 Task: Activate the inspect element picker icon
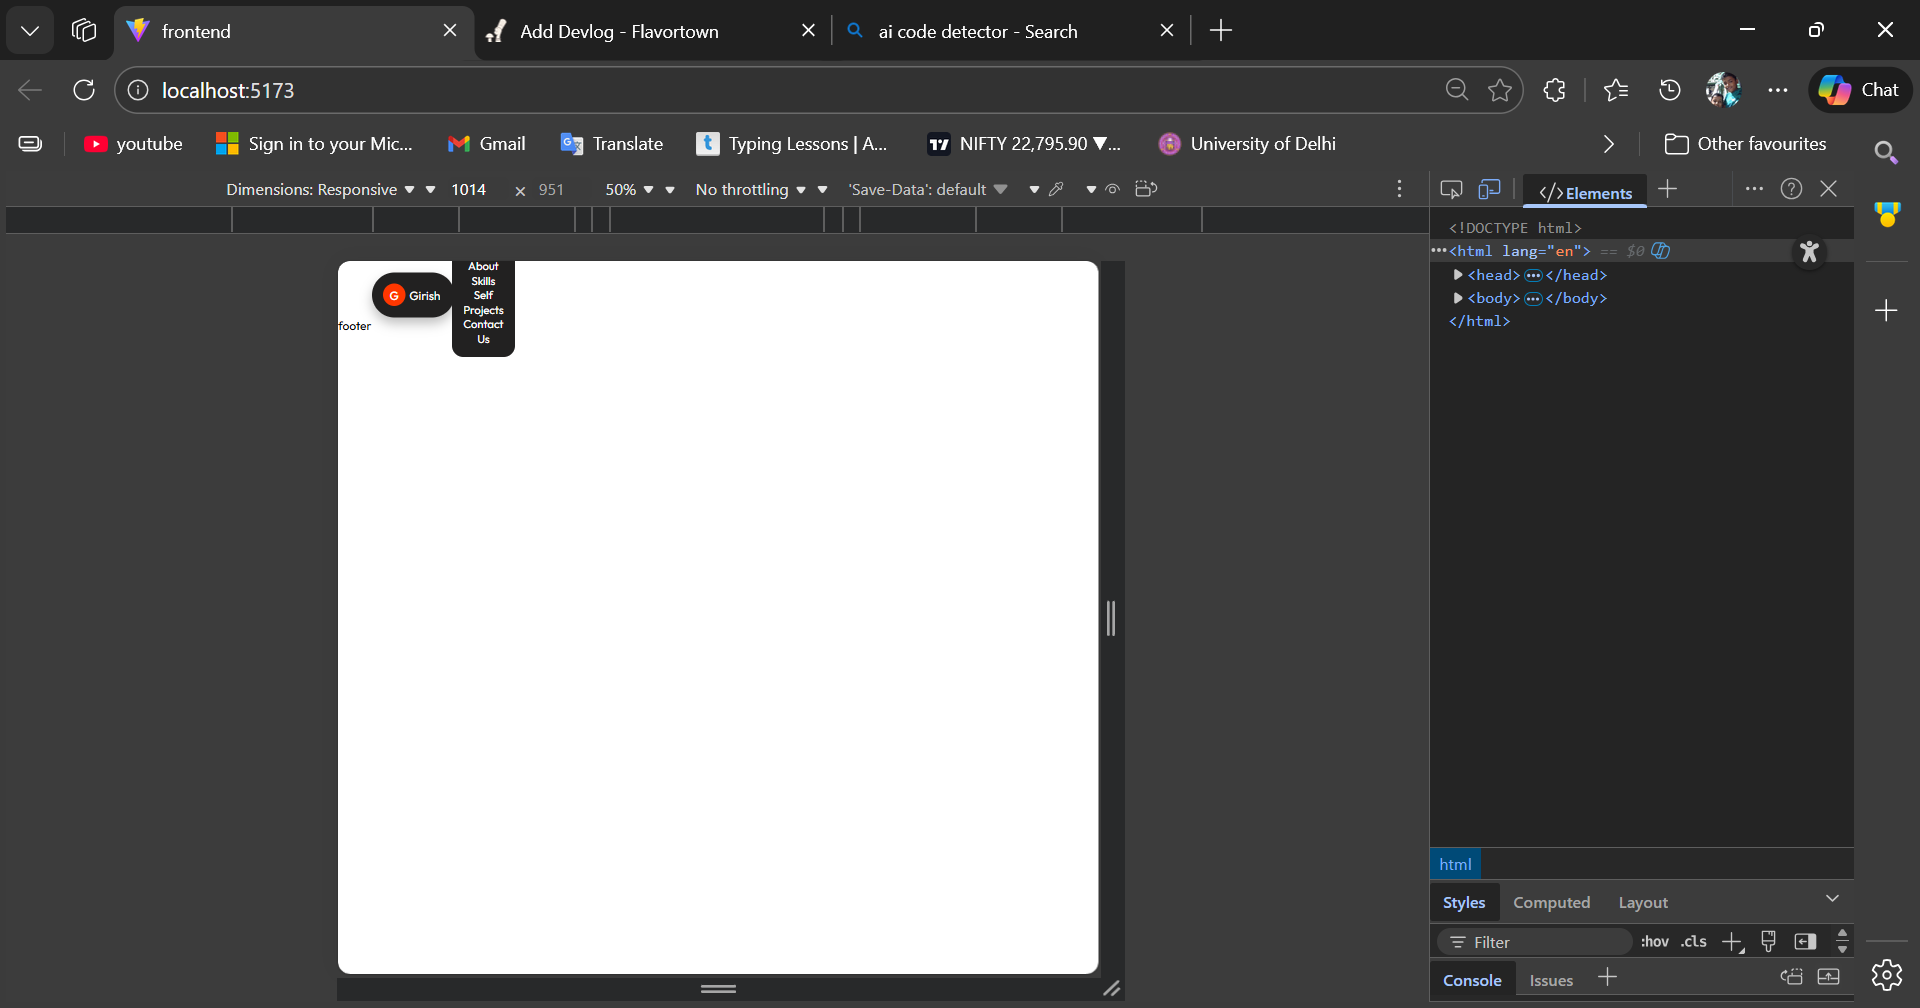[x=1451, y=189]
